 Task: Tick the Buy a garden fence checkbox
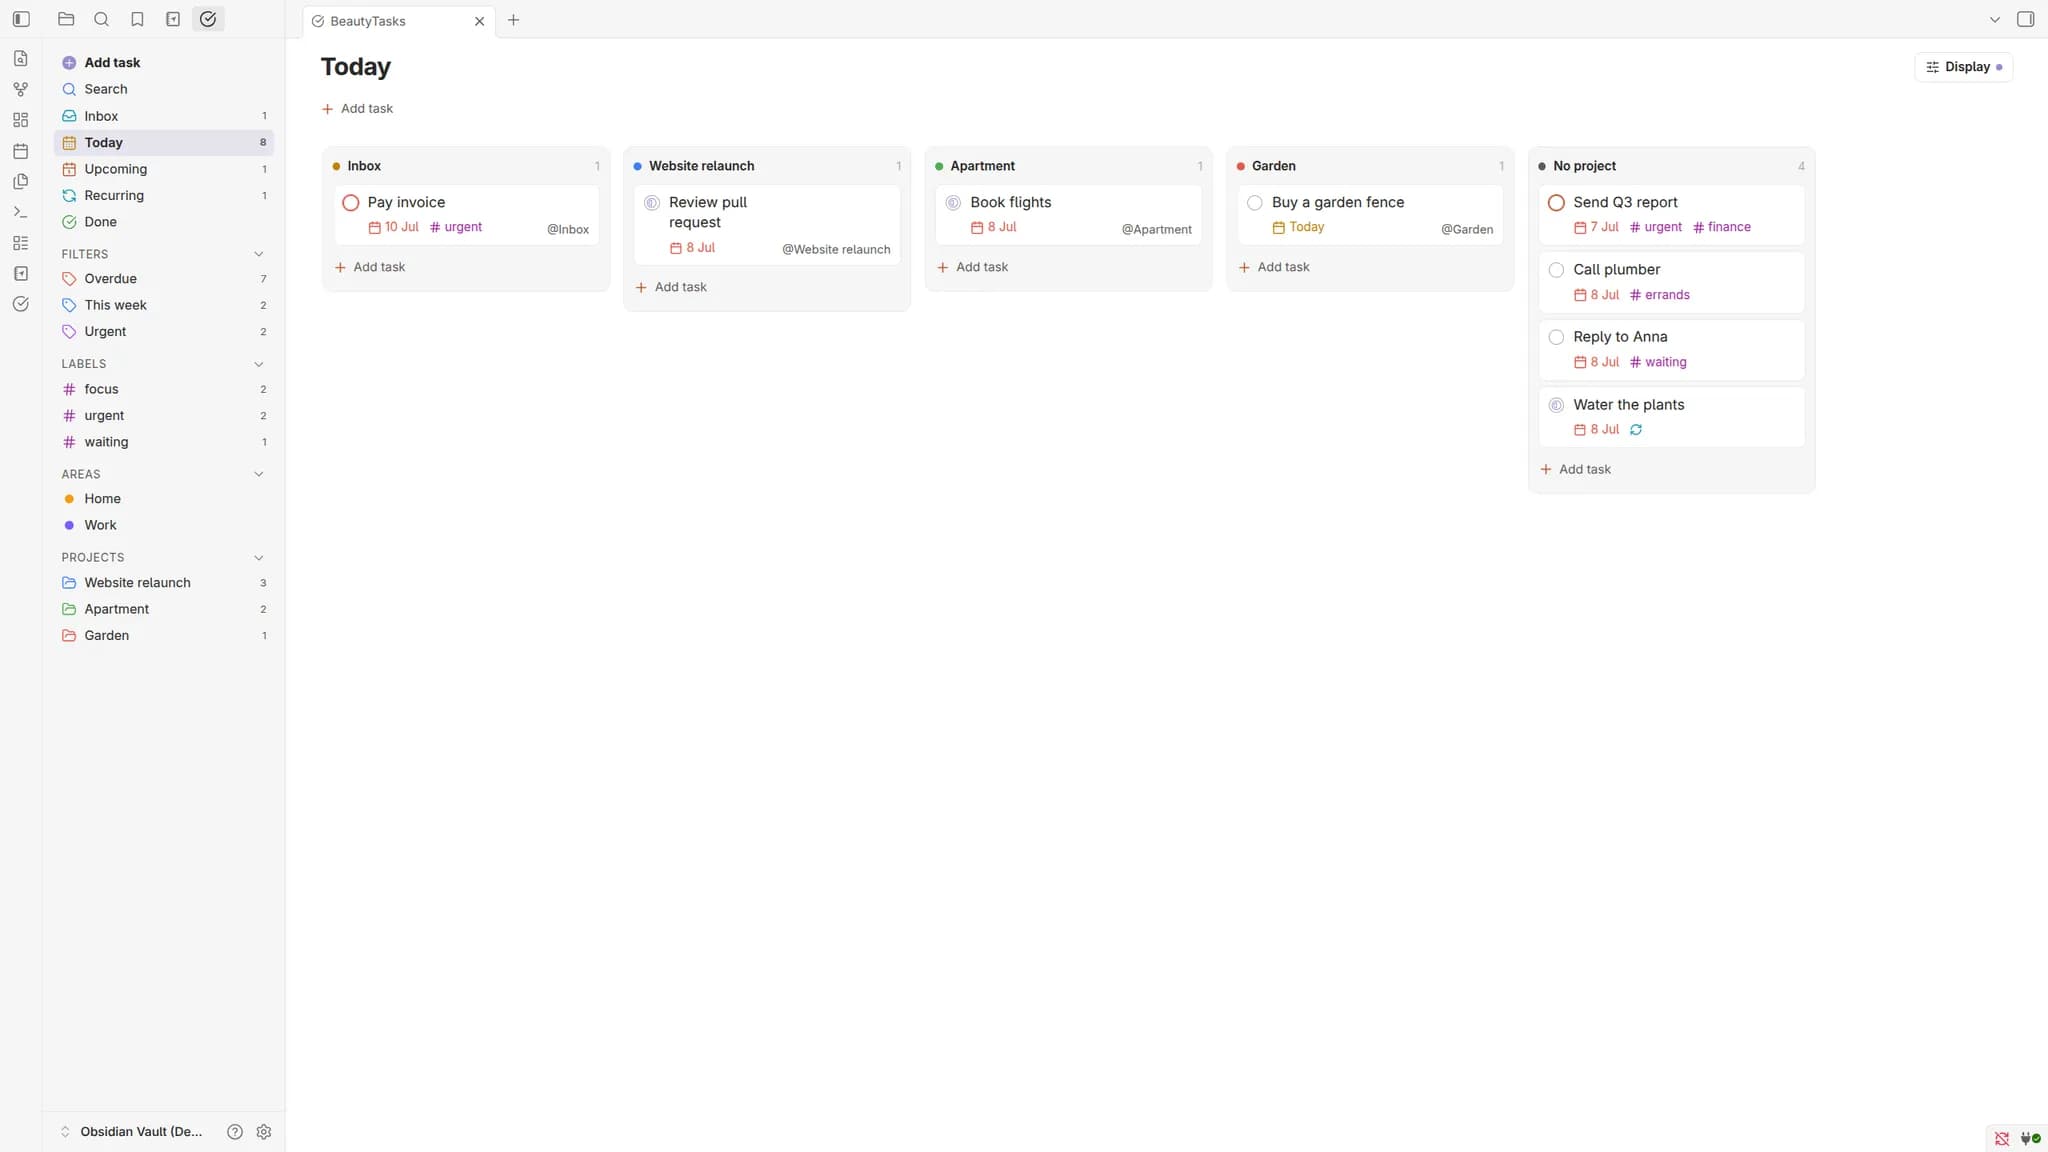pos(1255,203)
